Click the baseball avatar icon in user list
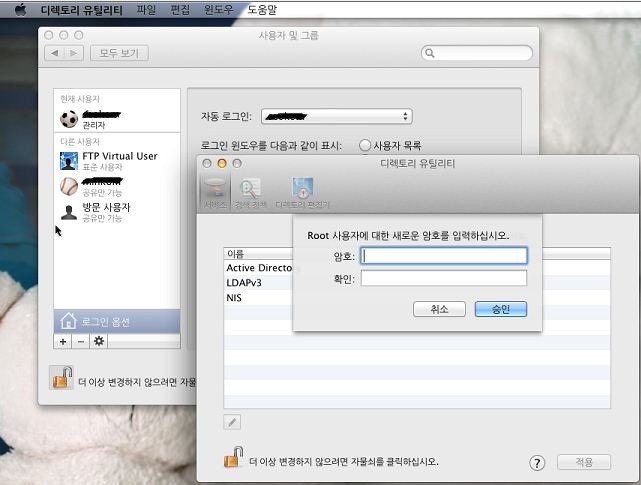This screenshot has width=641, height=485. (x=69, y=186)
